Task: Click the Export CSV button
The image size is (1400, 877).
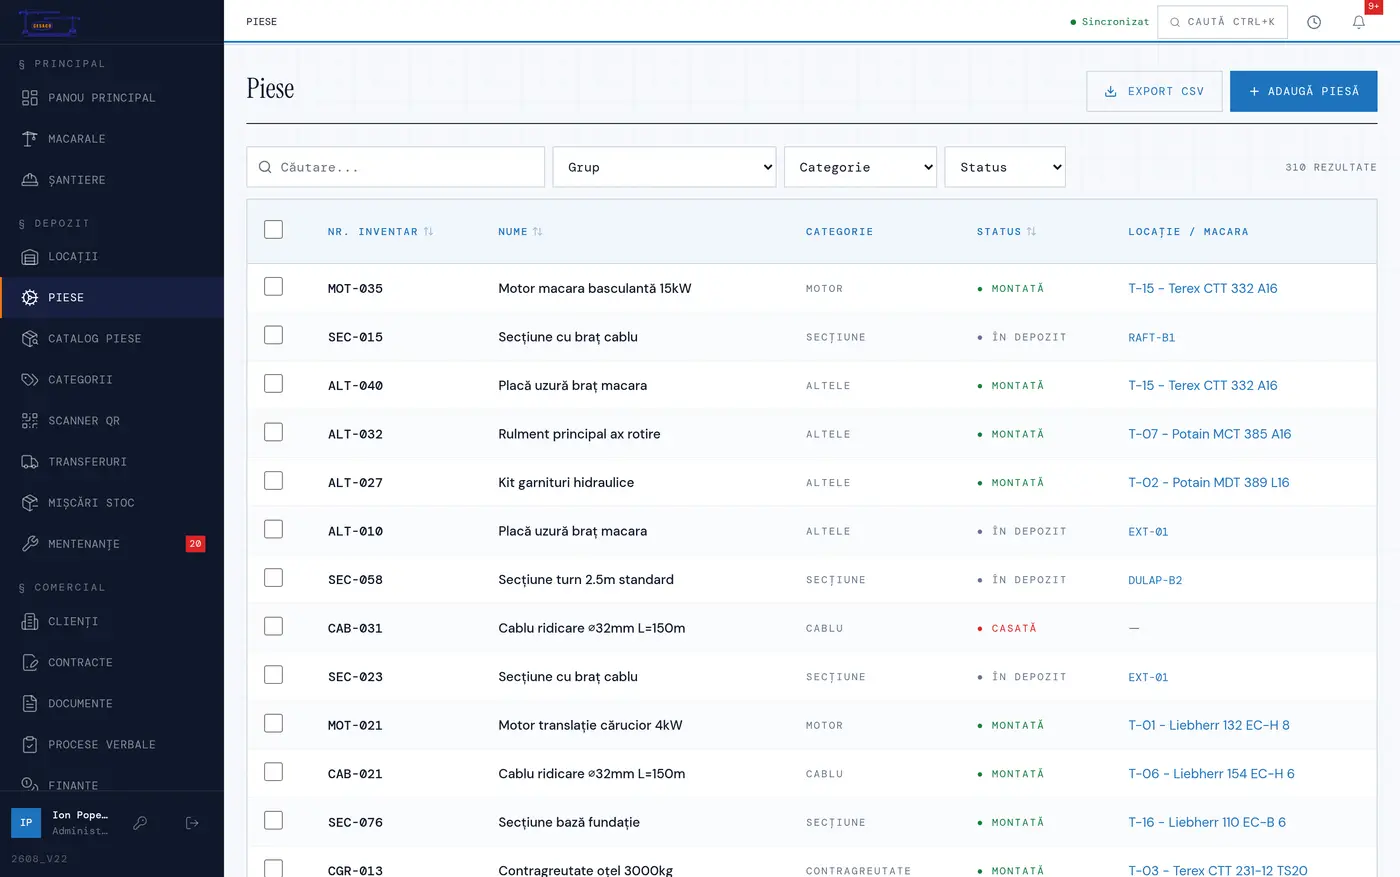Action: tap(1154, 91)
